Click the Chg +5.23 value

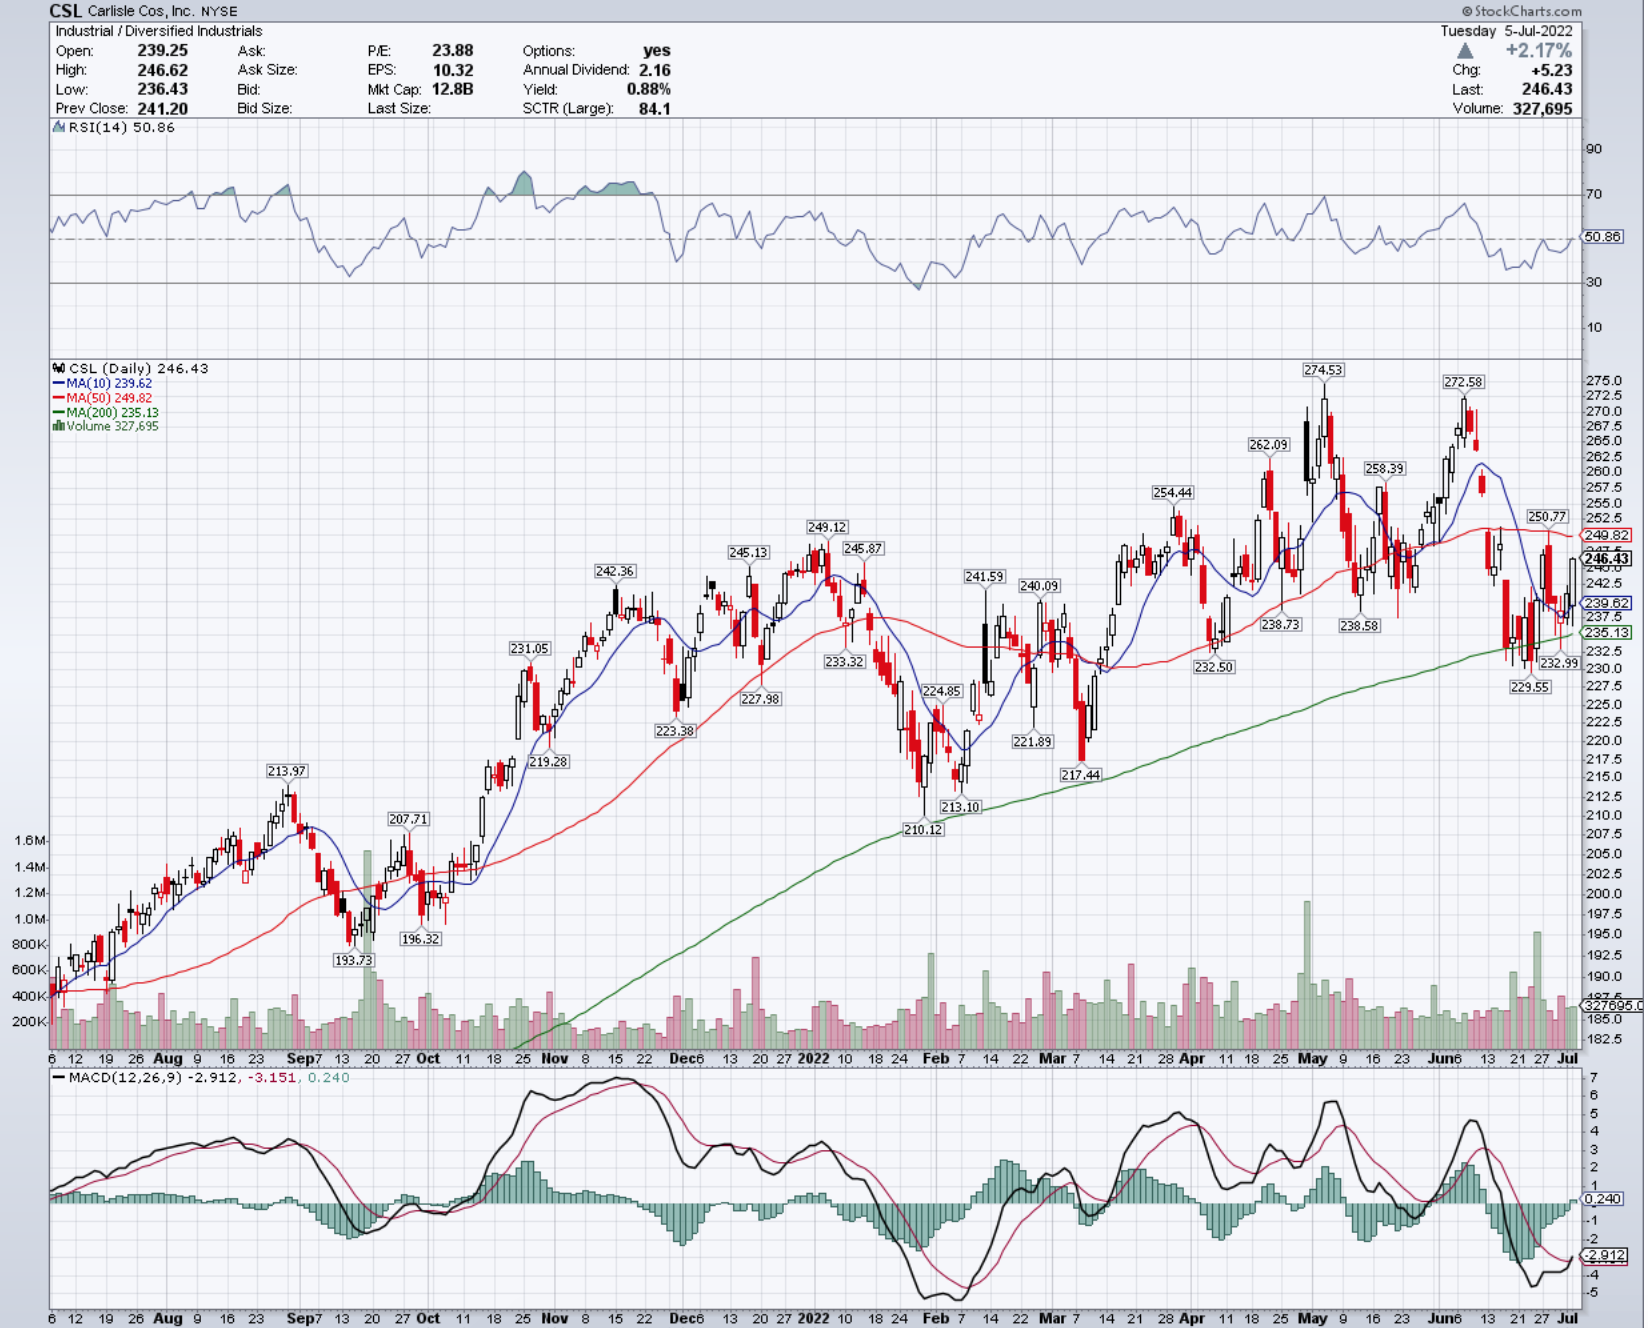tap(1552, 70)
